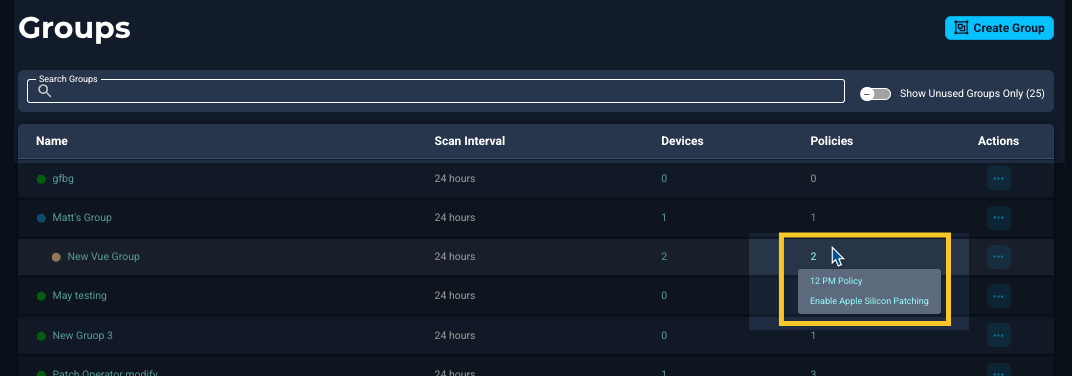The width and height of the screenshot is (1072, 376).
Task: Click the Name column header
Action: pyautogui.click(x=52, y=141)
